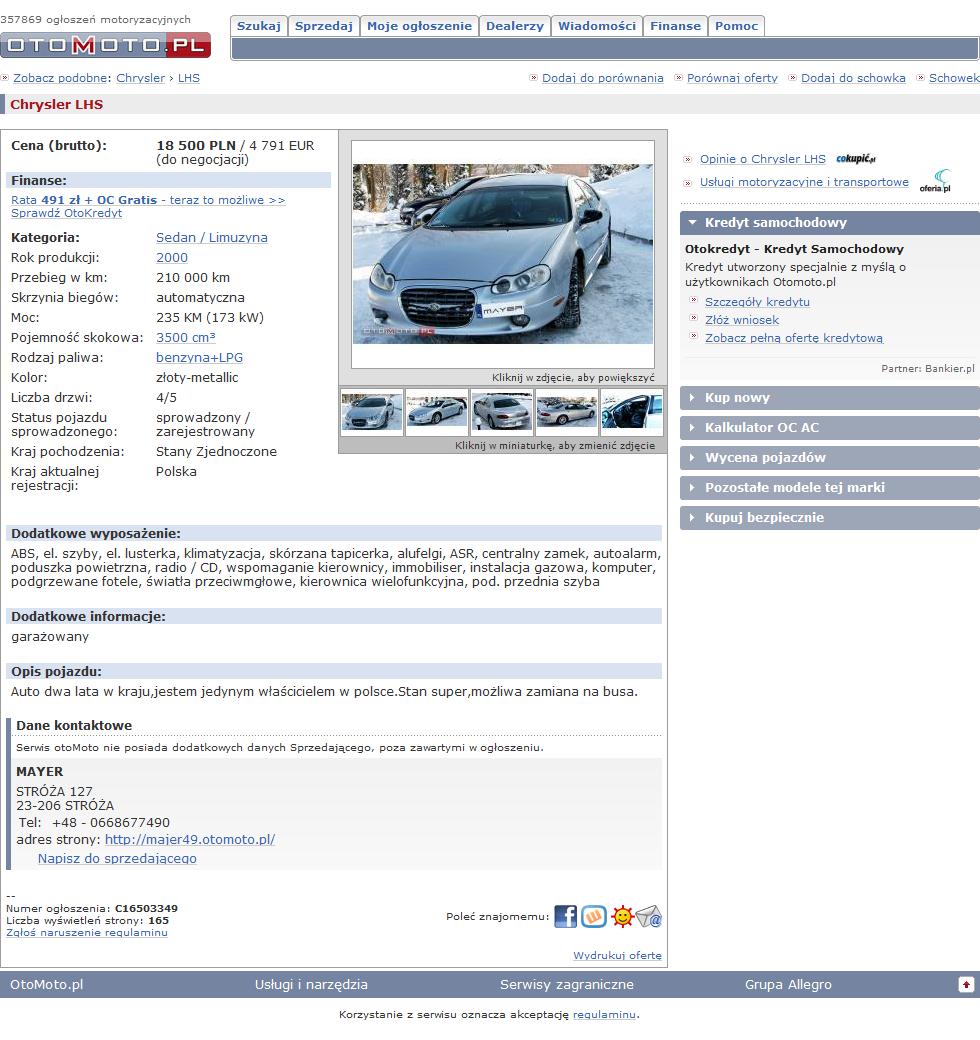Click the smiling sun share icon
The width and height of the screenshot is (980, 1040).
tap(622, 917)
